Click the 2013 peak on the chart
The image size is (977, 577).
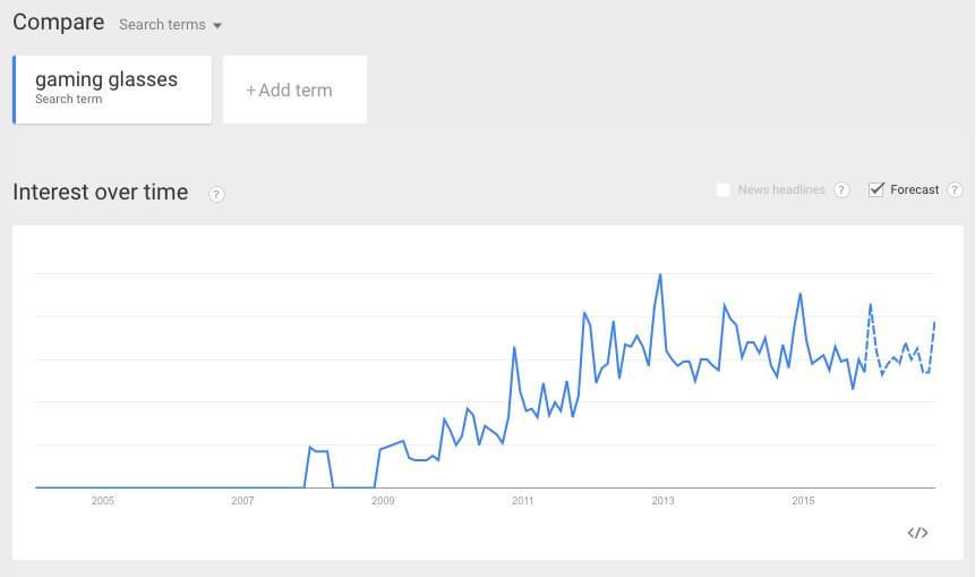660,275
